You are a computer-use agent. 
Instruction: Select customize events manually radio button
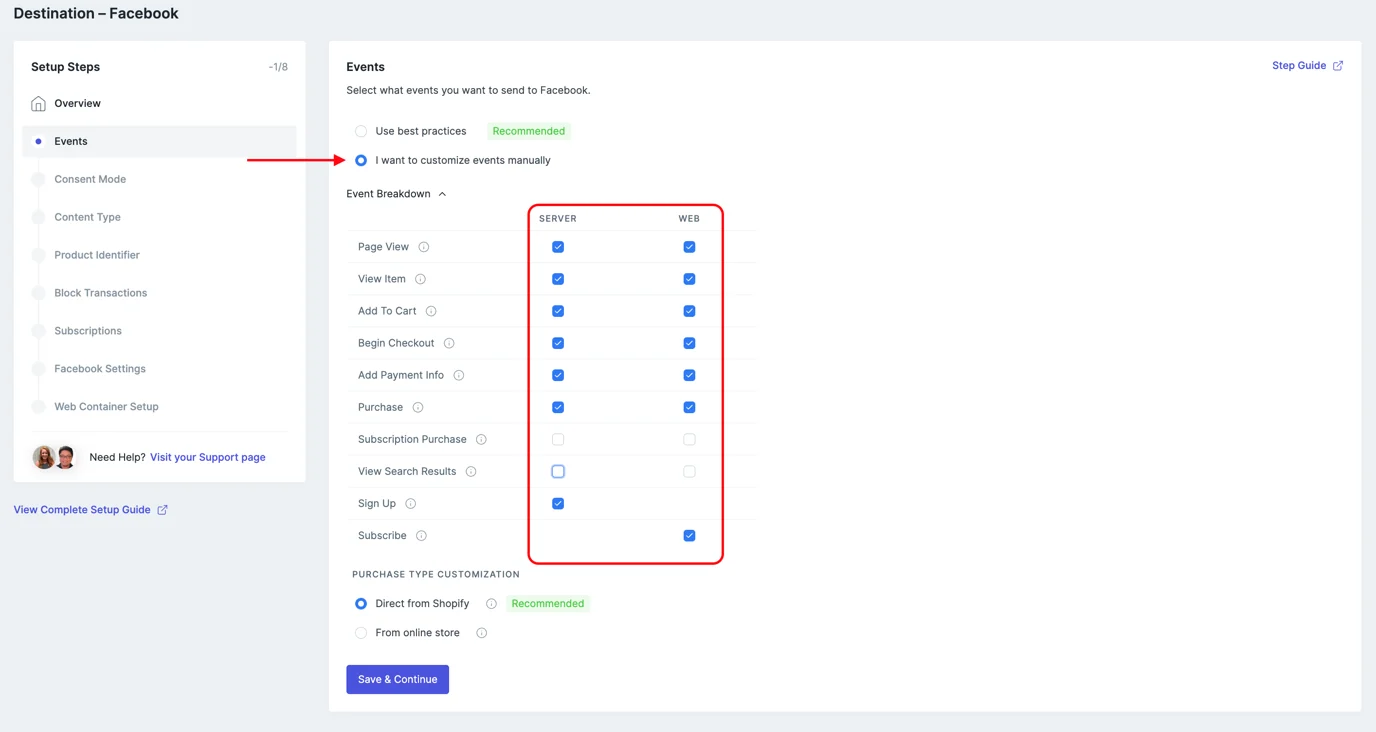click(x=361, y=160)
